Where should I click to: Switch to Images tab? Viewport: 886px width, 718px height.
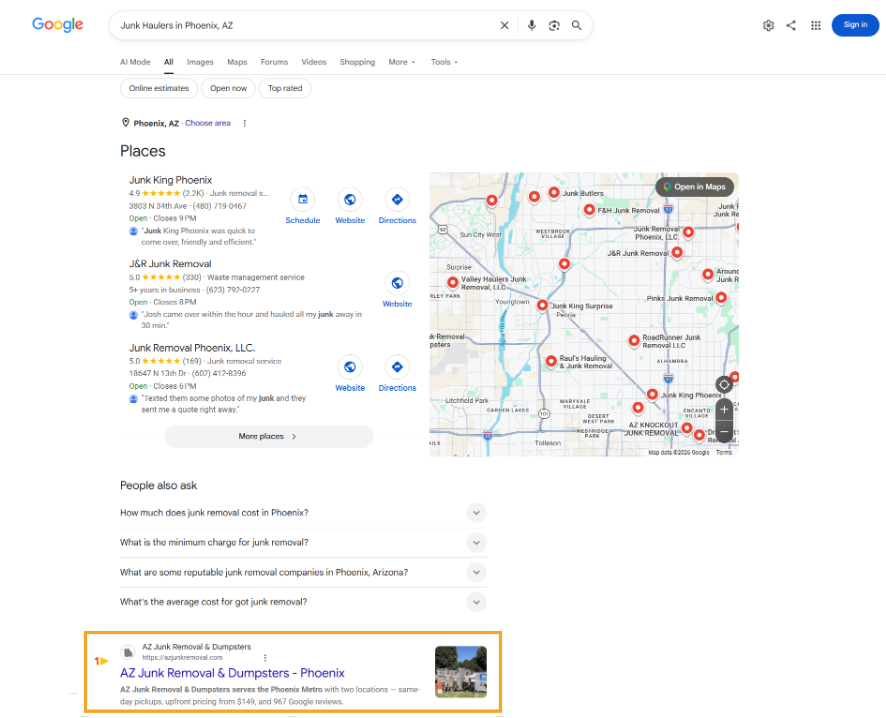pyautogui.click(x=200, y=62)
